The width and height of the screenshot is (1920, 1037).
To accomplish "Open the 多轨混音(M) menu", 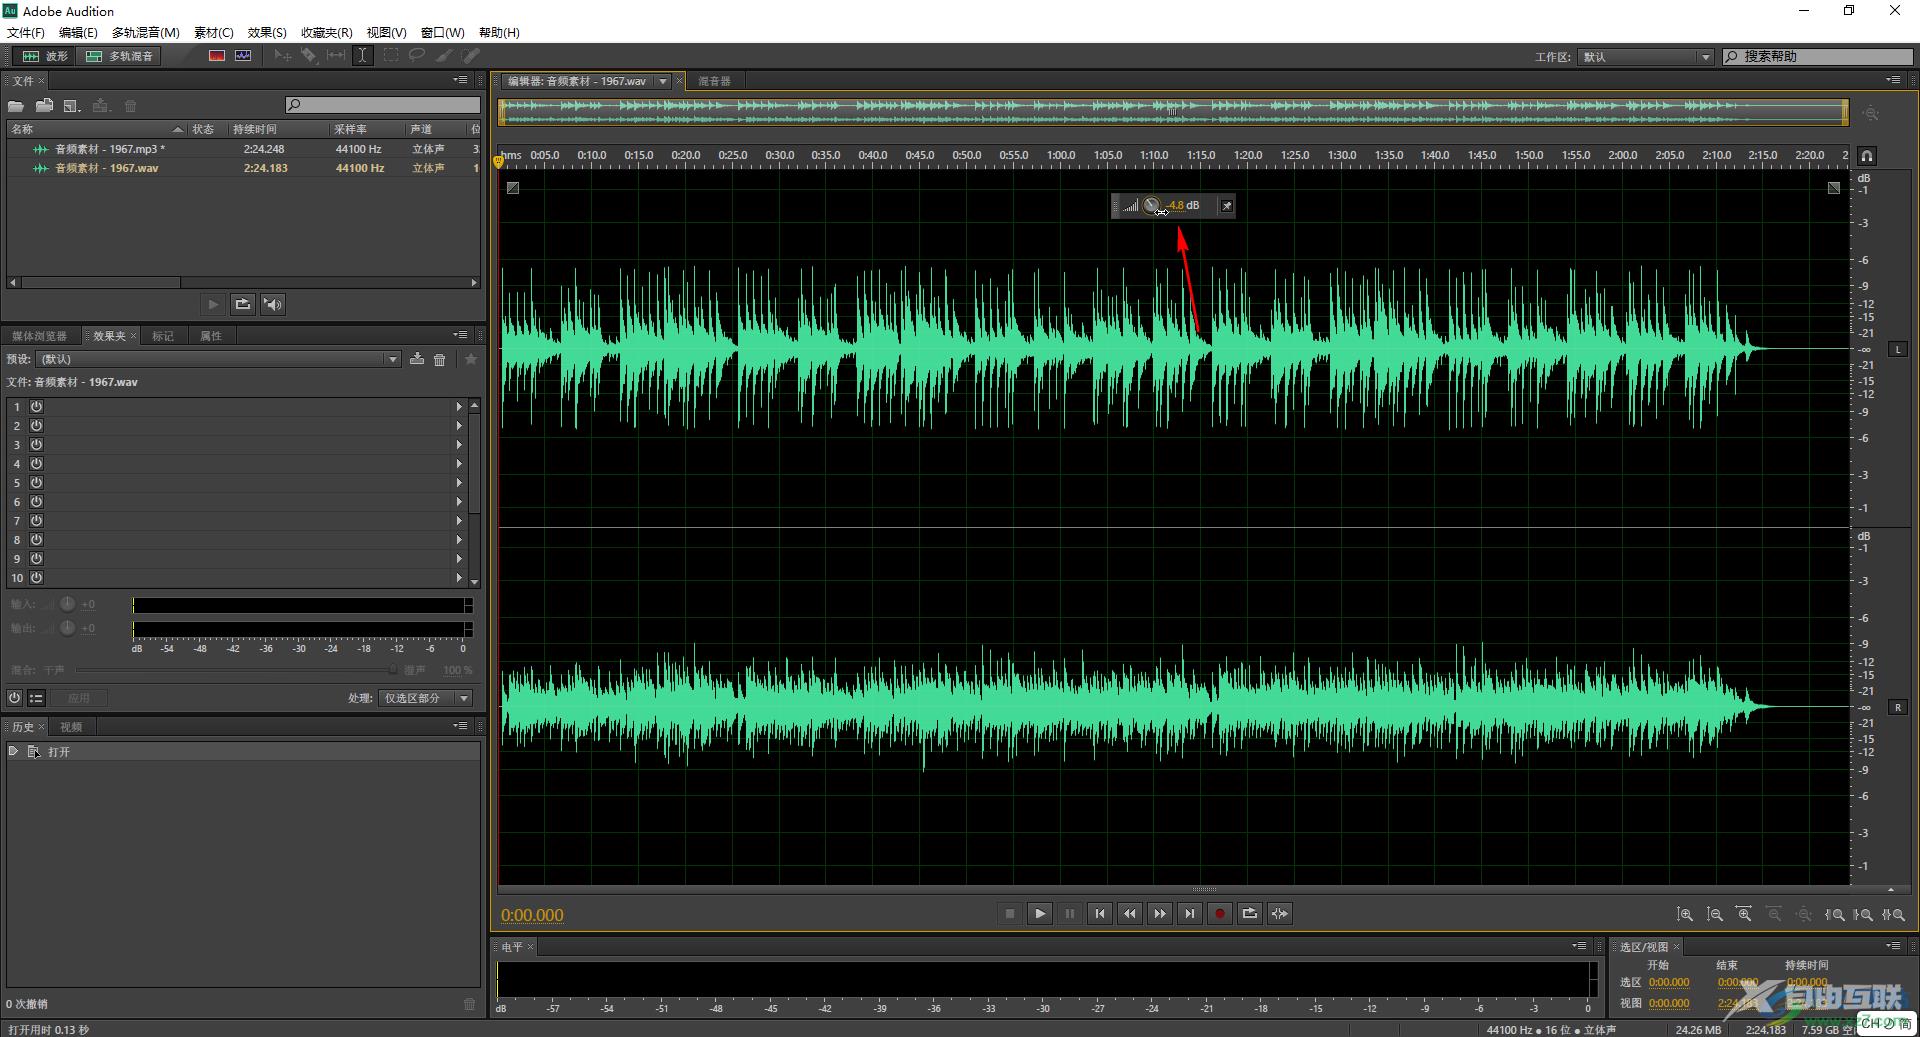I will pos(146,33).
